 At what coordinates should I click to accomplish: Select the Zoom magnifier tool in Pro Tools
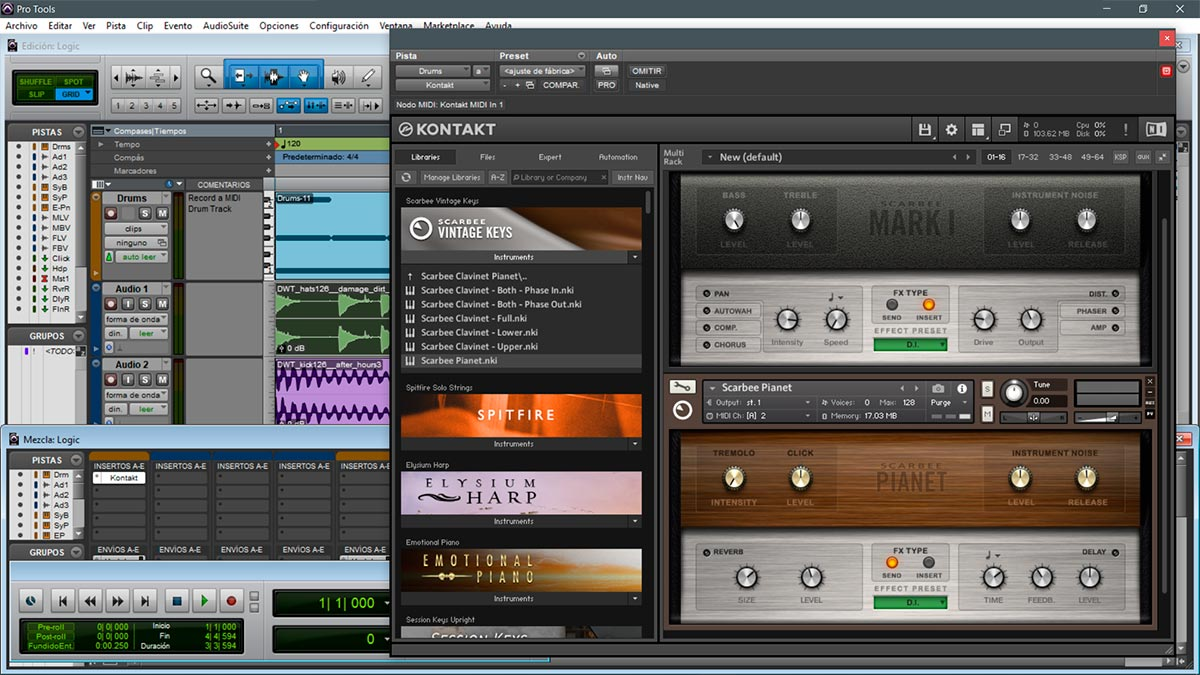(208, 76)
